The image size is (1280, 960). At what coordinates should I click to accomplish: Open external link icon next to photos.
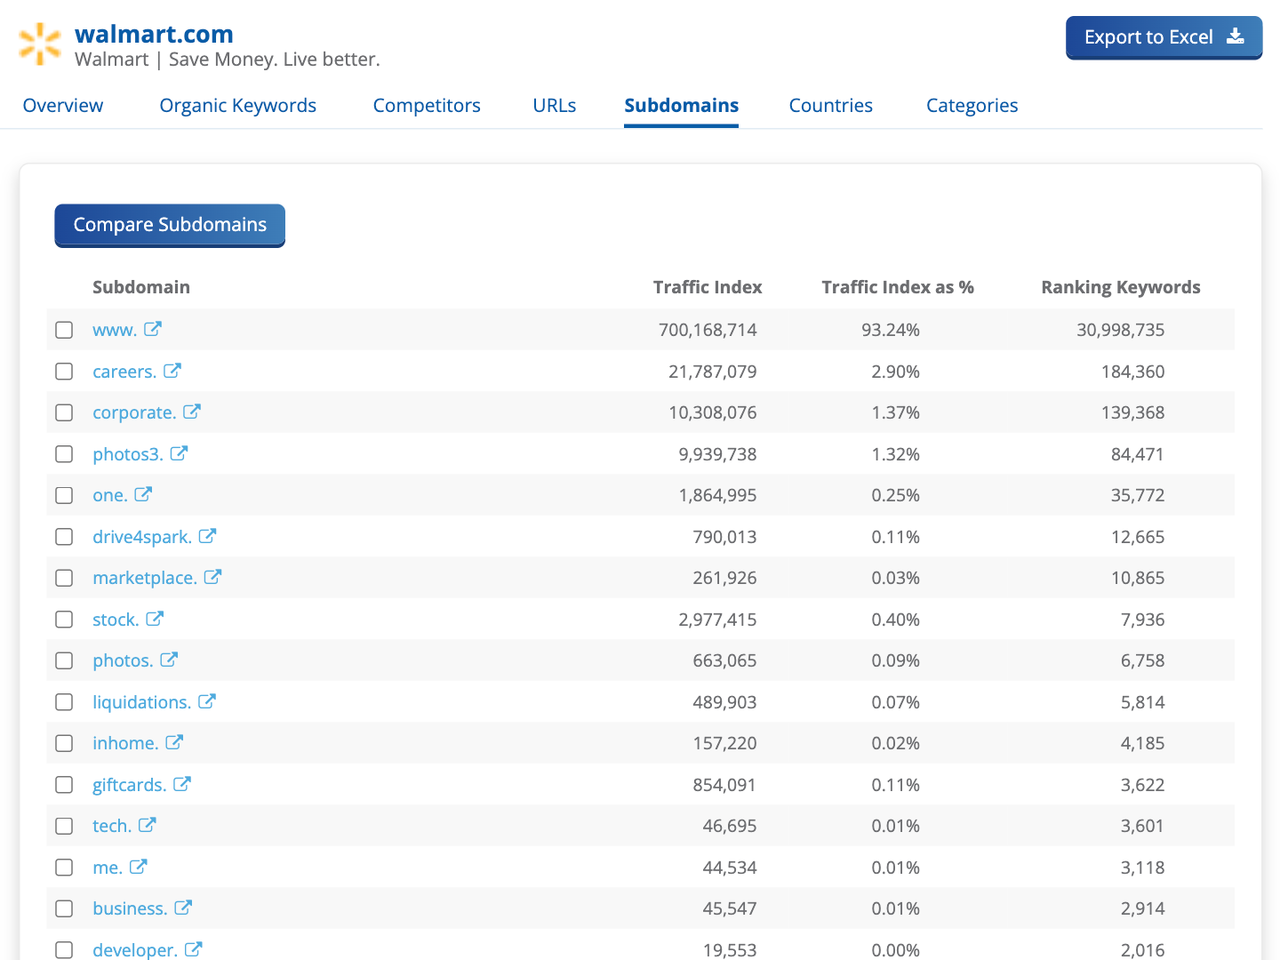169,660
